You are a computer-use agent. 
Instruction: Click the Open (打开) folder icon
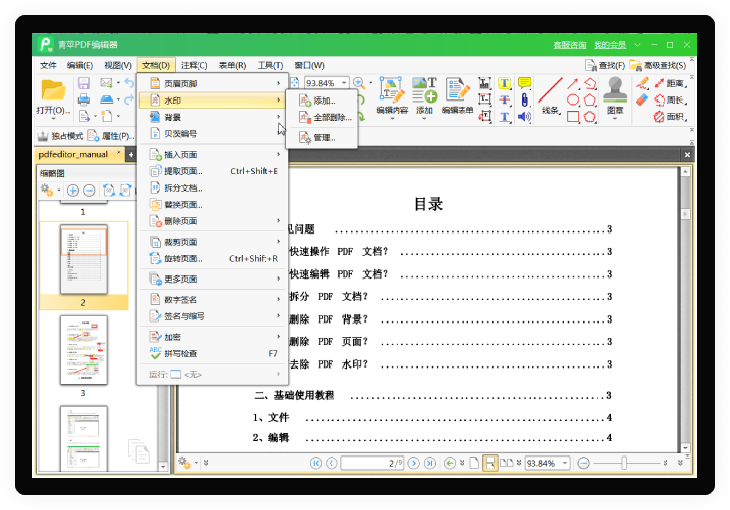pos(53,90)
